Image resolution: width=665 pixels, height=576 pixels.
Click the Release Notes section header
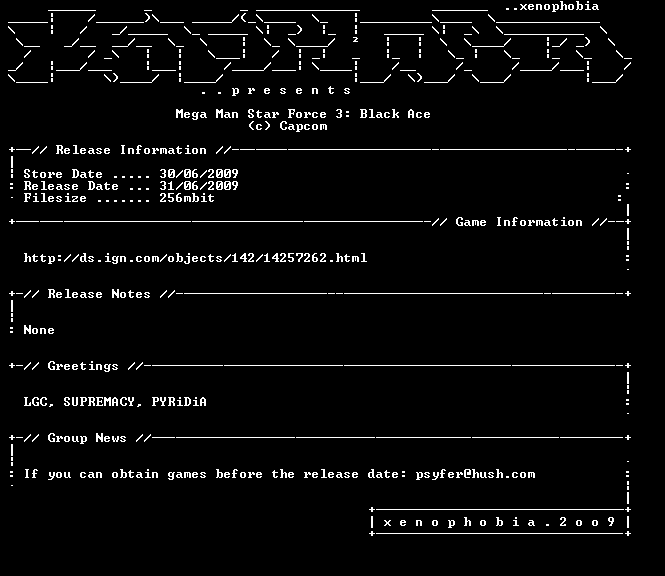point(99,294)
